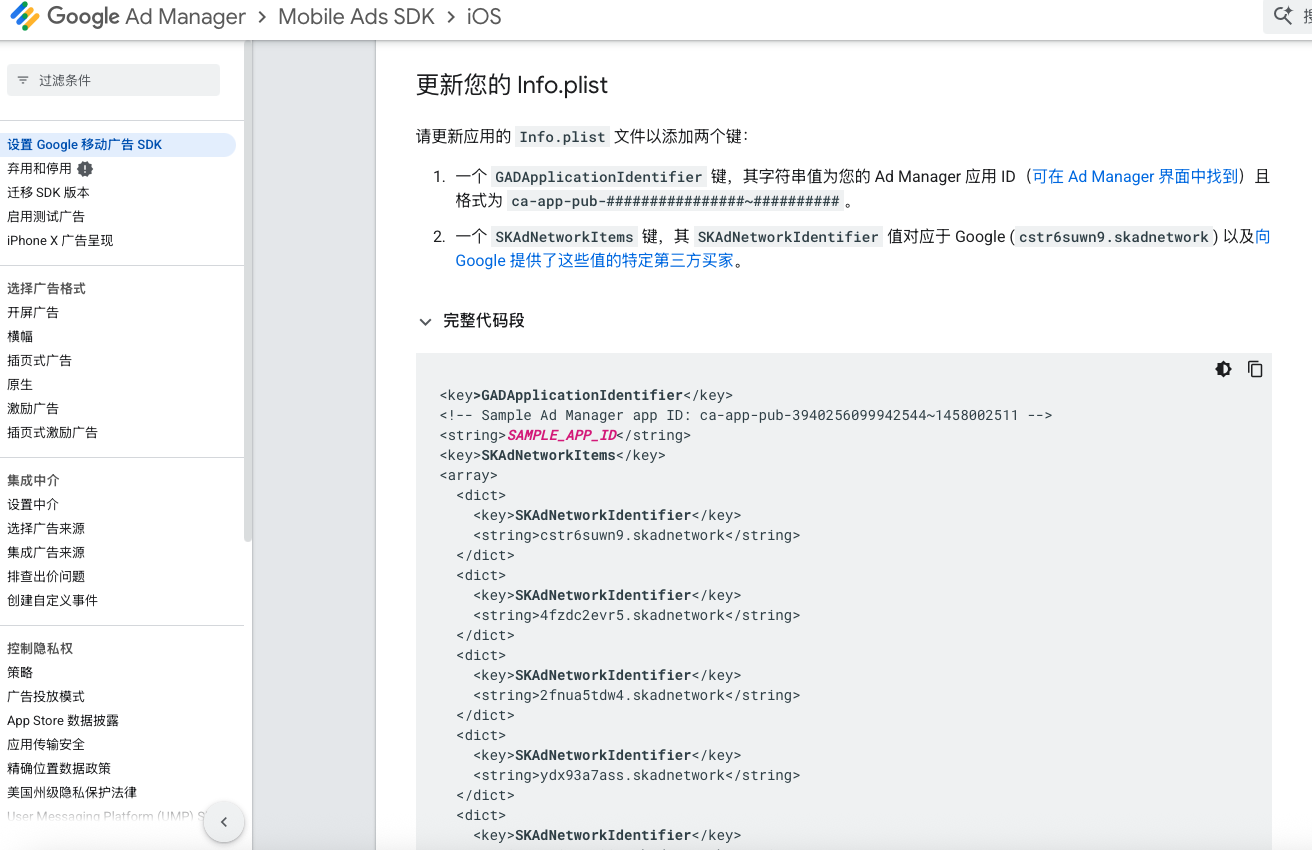The image size is (1312, 850).
Task: Click SAMPLE_APP_ID placeholder in code
Action: coord(562,435)
